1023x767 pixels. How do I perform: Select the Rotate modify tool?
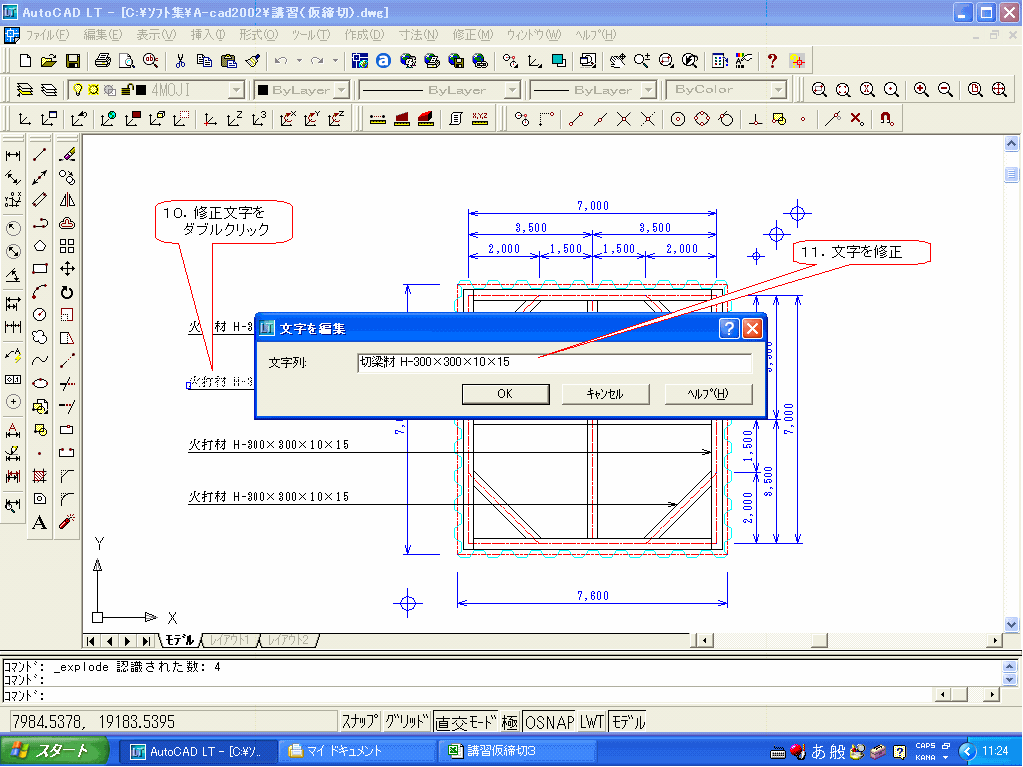tap(67, 292)
